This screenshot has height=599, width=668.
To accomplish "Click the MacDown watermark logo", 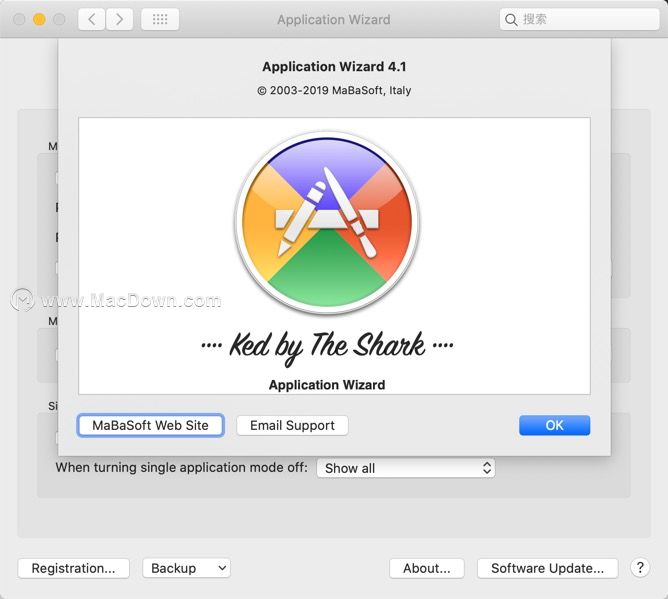I will (22, 300).
